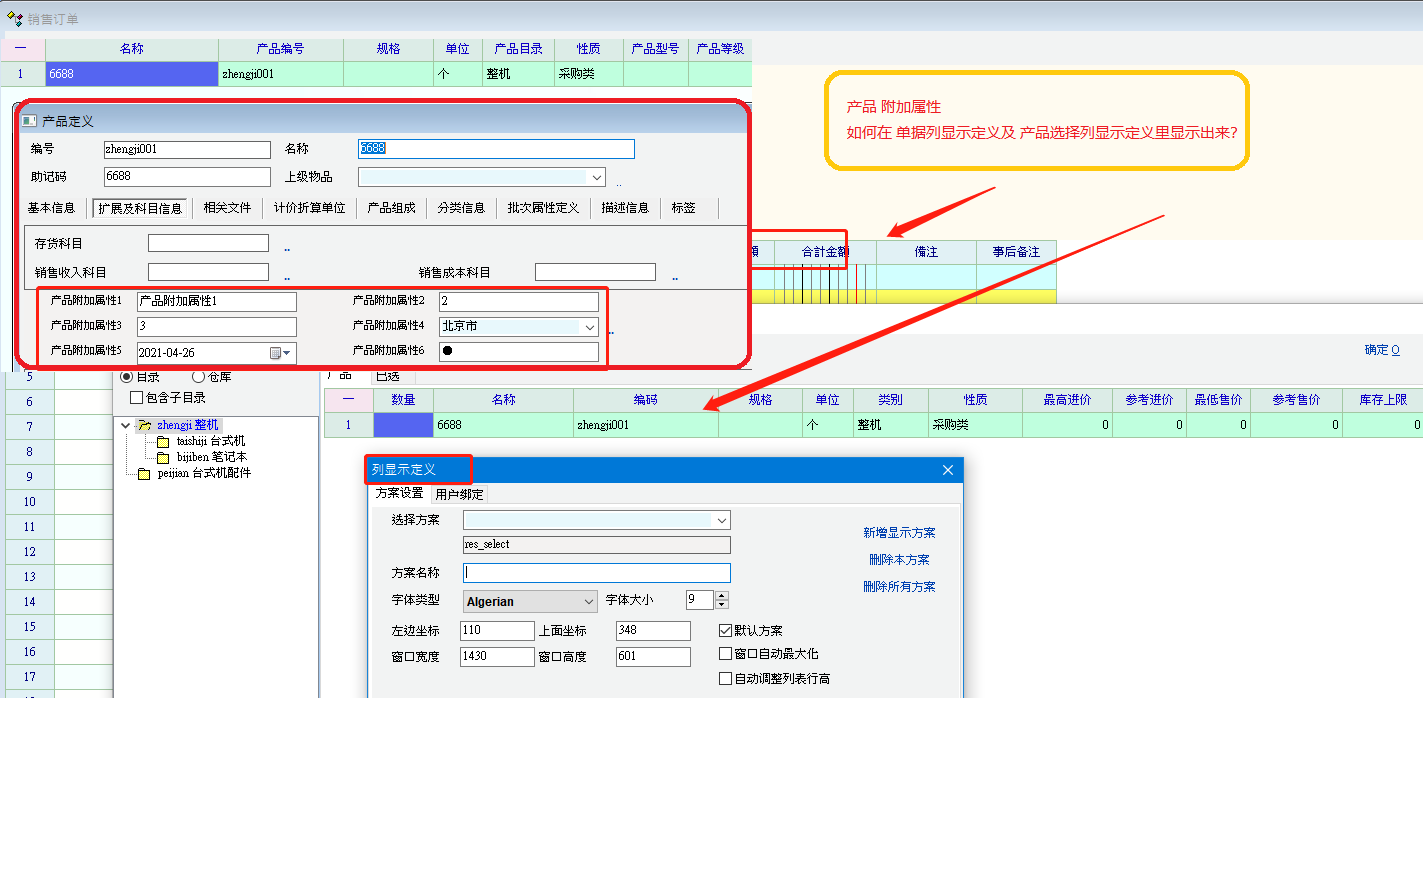The image size is (1423, 869).
Task: Uncheck the 默认方案 checkbox
Action: [x=726, y=631]
